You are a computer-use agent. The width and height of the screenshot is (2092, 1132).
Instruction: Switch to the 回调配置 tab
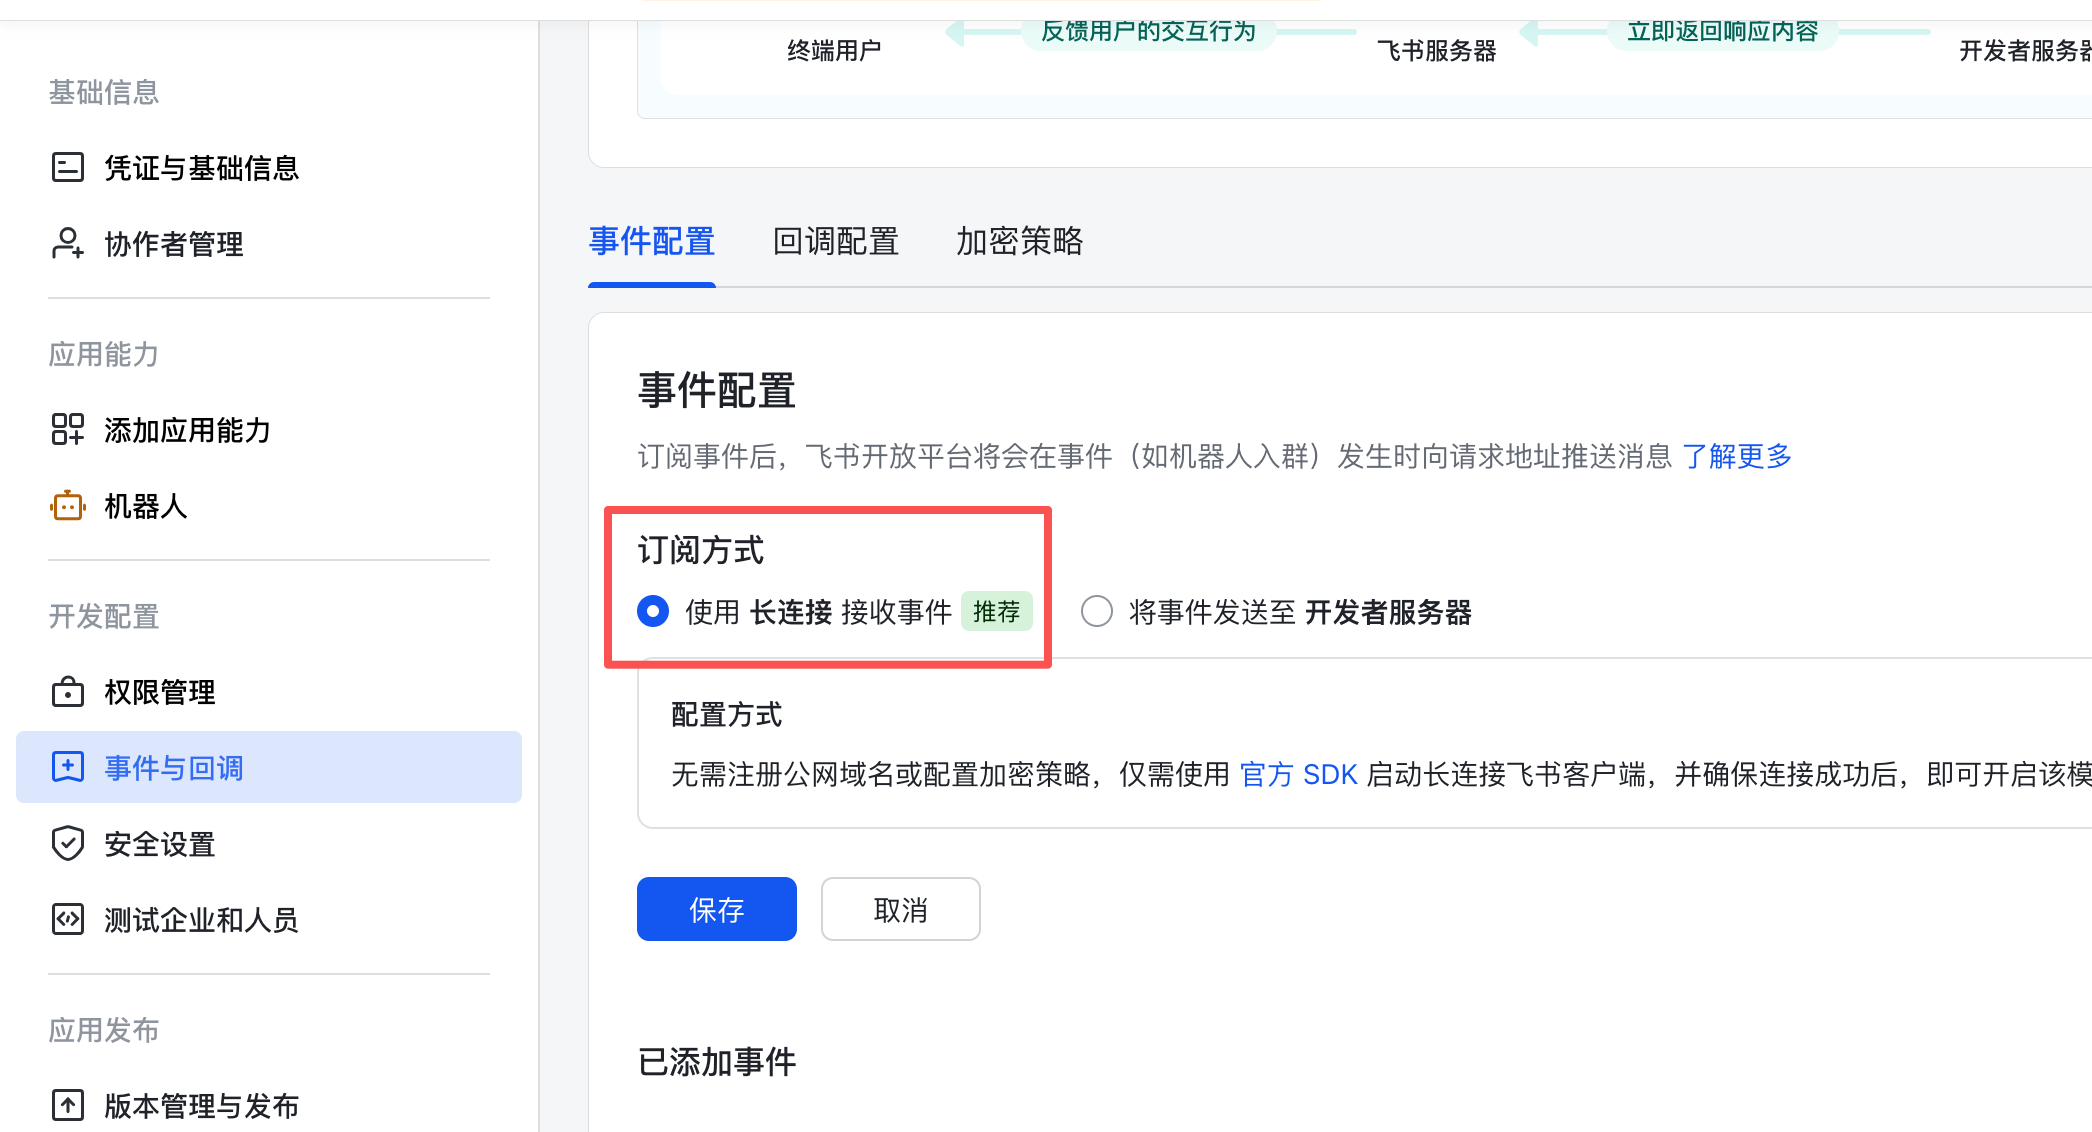835,241
